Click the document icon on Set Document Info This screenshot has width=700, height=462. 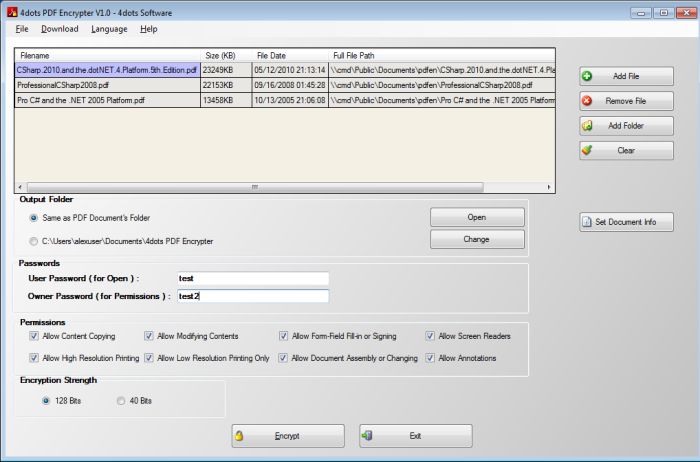587,222
